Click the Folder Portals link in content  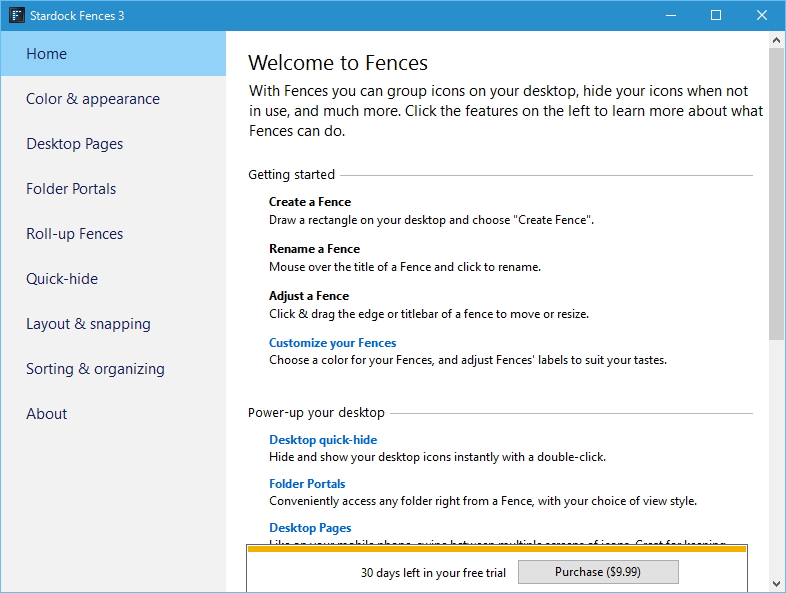pos(307,484)
